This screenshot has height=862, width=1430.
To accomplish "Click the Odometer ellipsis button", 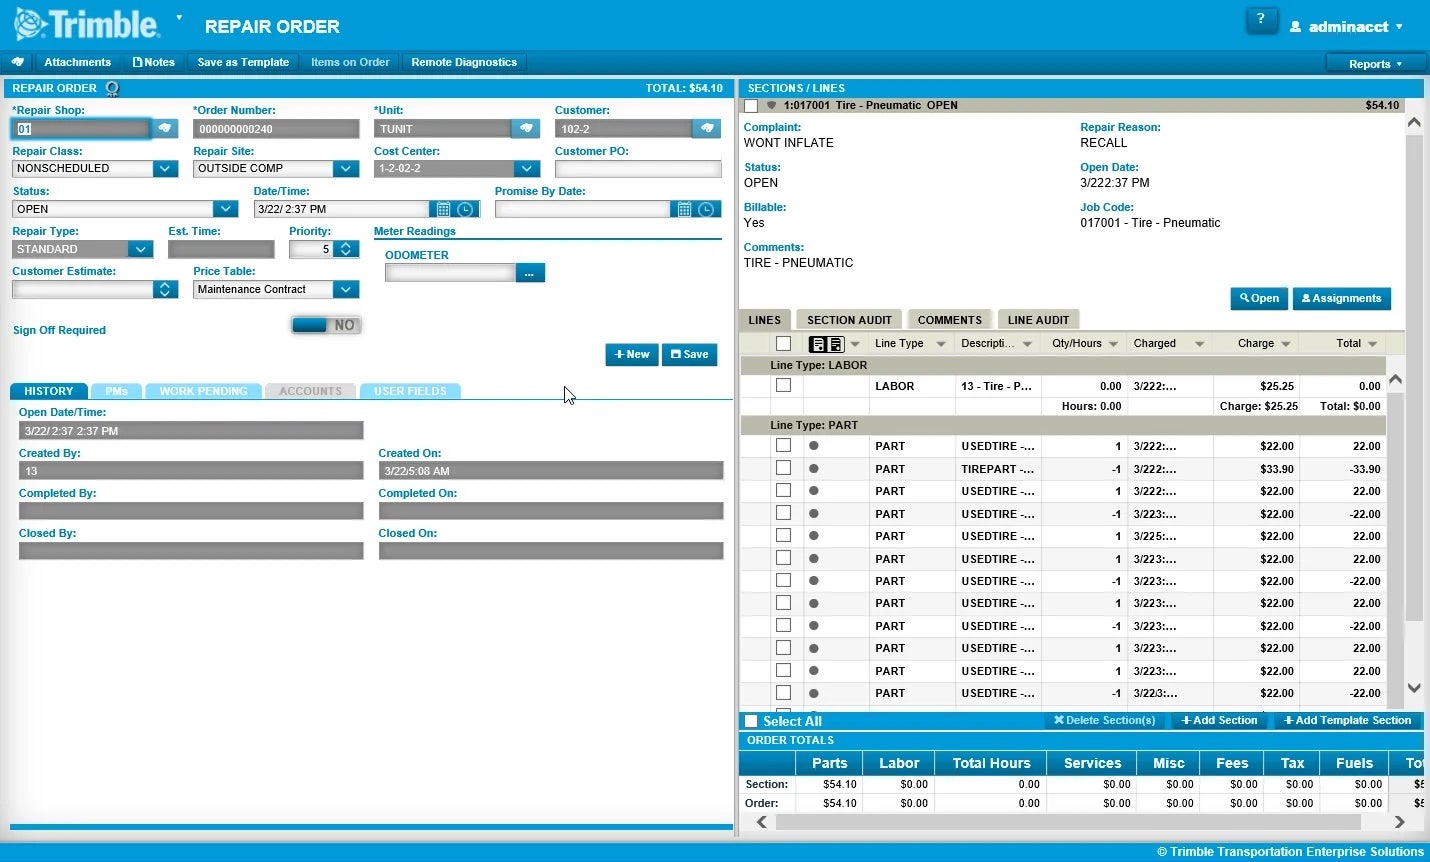I will (x=530, y=273).
